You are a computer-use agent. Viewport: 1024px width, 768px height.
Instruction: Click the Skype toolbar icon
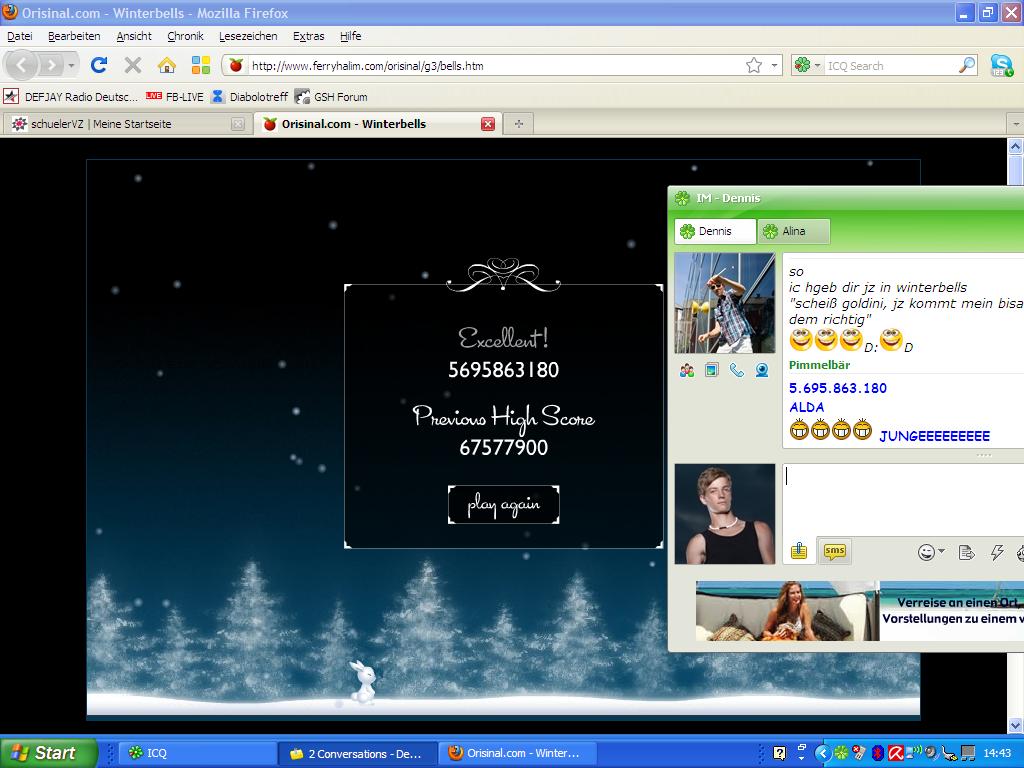coord(1001,65)
